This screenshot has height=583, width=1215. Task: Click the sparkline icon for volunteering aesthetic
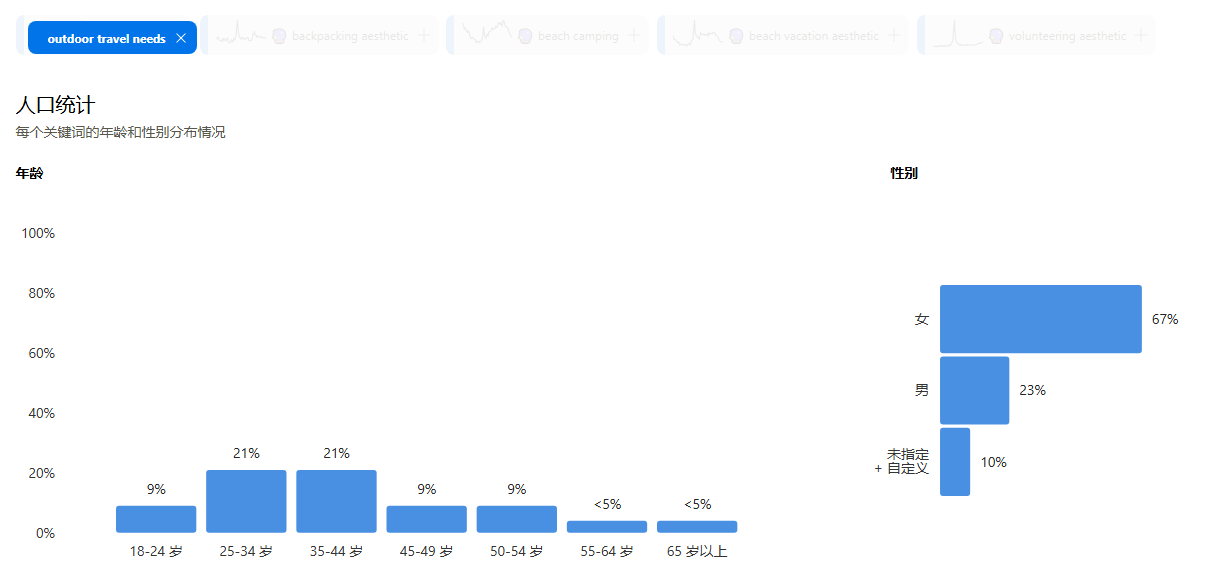pyautogui.click(x=957, y=35)
